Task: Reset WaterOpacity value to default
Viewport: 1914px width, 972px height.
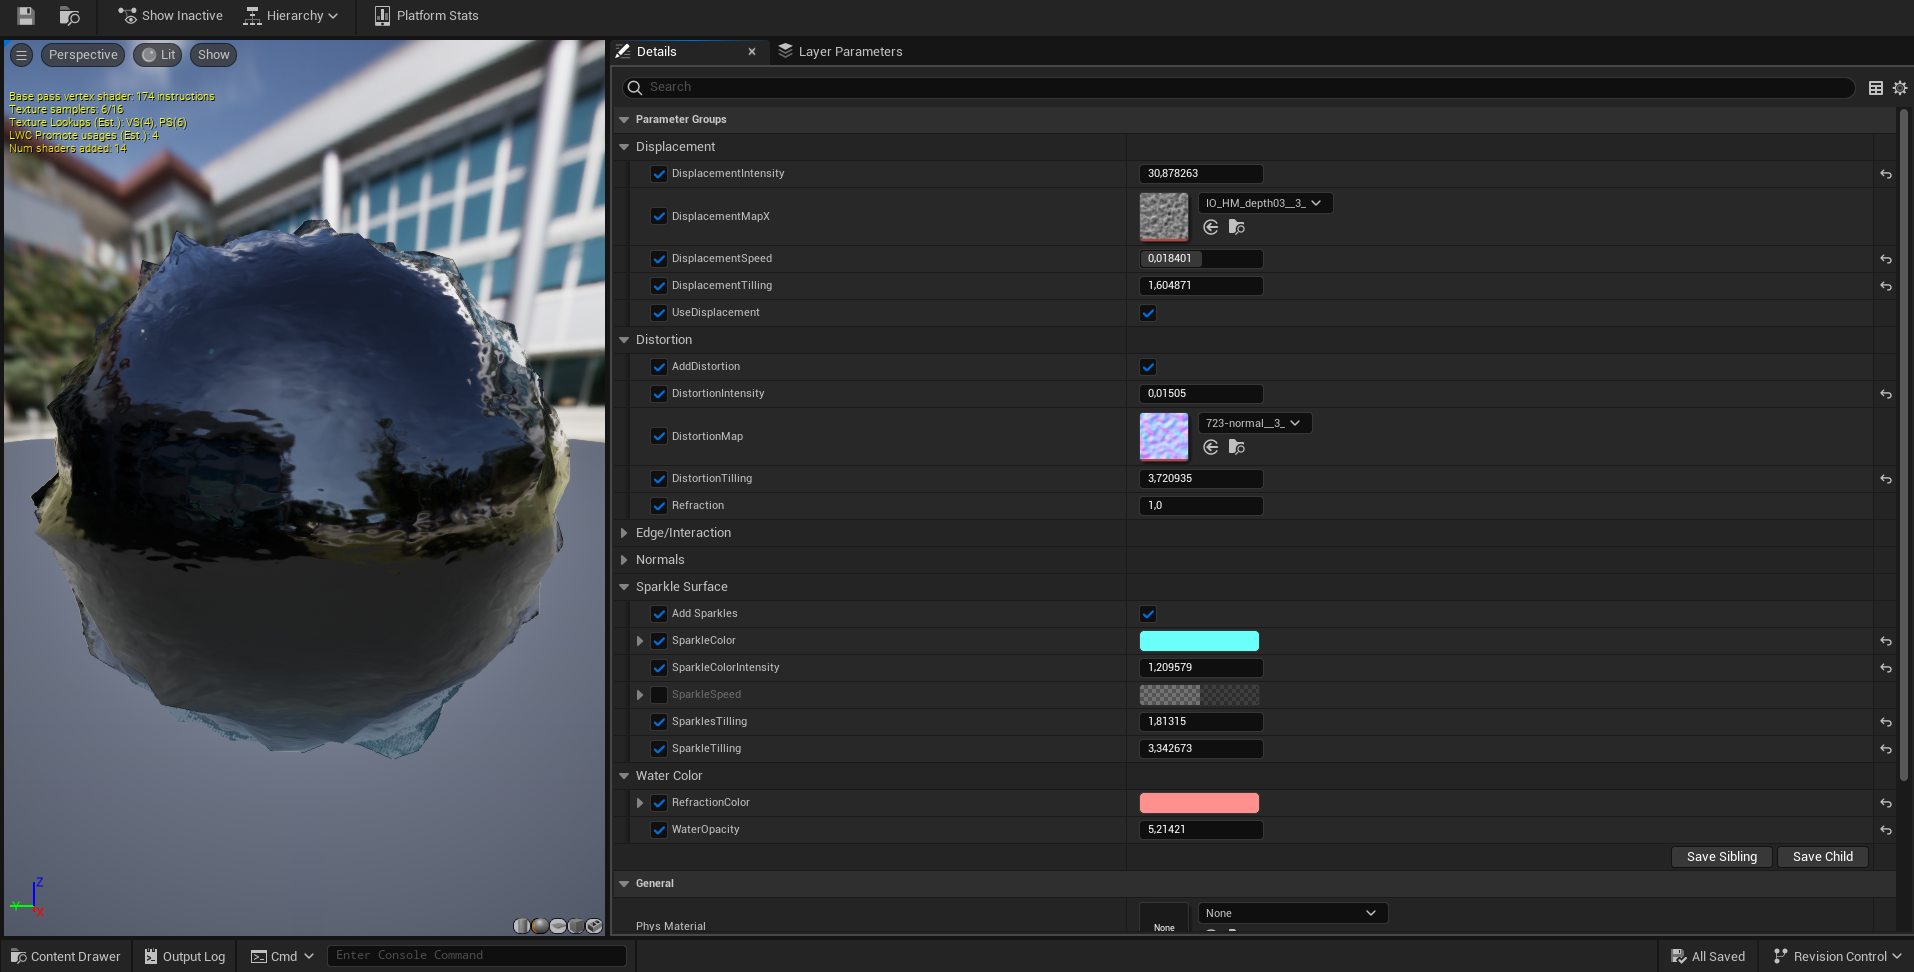Action: coord(1885,830)
